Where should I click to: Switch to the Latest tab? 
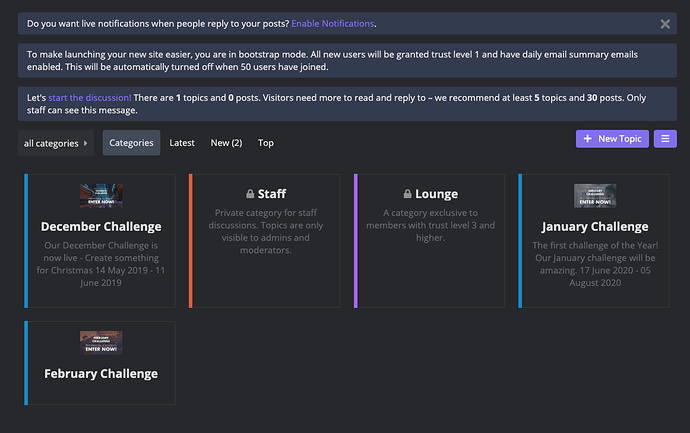182,143
